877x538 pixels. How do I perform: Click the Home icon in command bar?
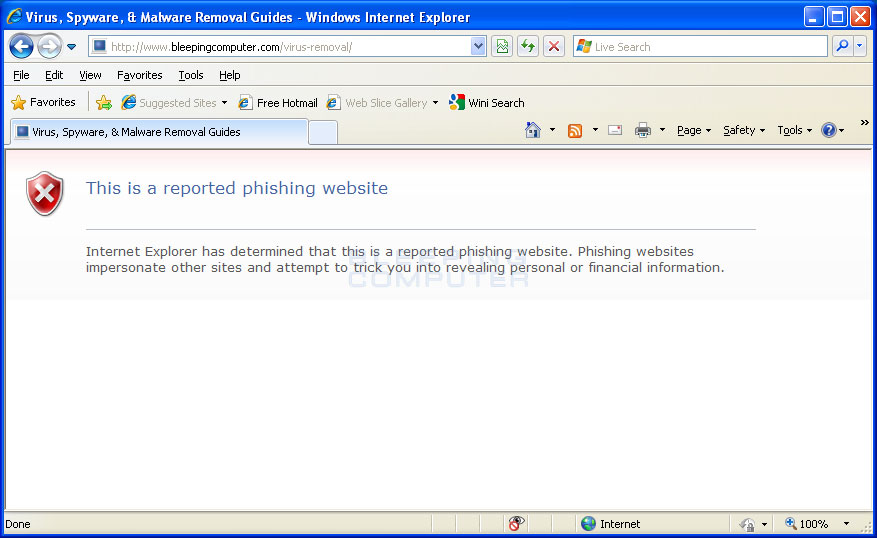point(532,130)
